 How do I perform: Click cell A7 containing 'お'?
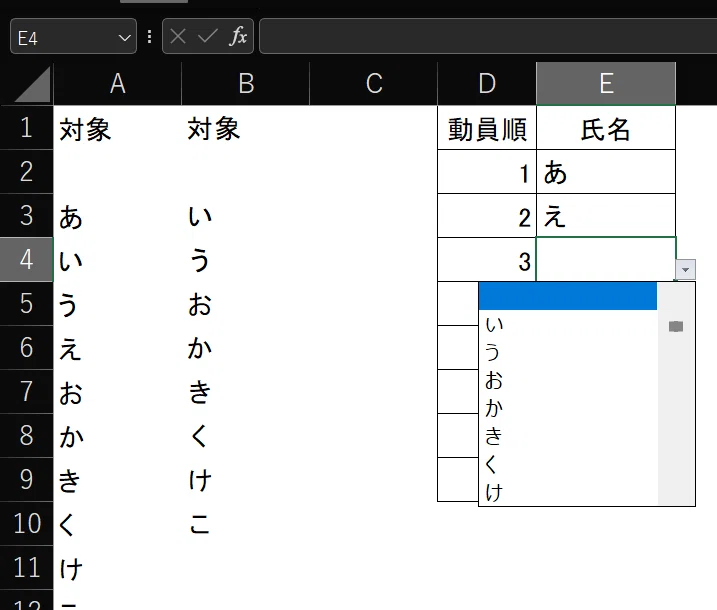[118, 391]
